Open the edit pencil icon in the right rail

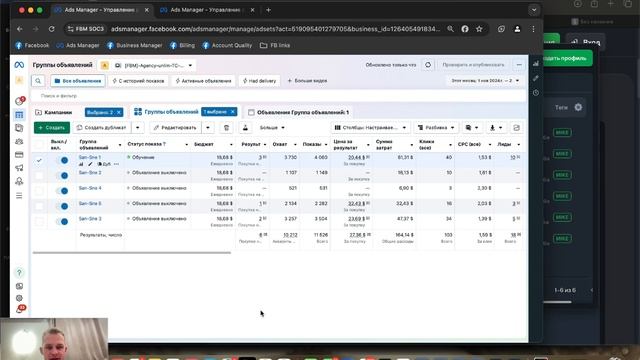(536, 78)
